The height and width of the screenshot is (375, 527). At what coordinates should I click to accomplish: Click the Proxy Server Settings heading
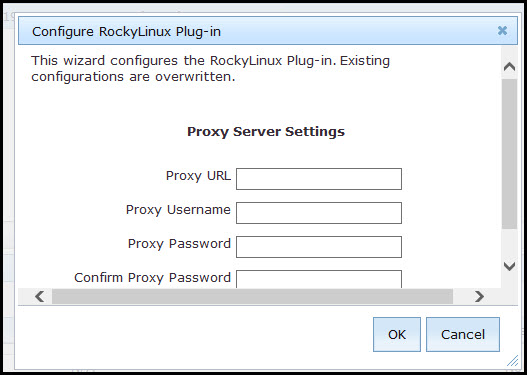tap(266, 131)
